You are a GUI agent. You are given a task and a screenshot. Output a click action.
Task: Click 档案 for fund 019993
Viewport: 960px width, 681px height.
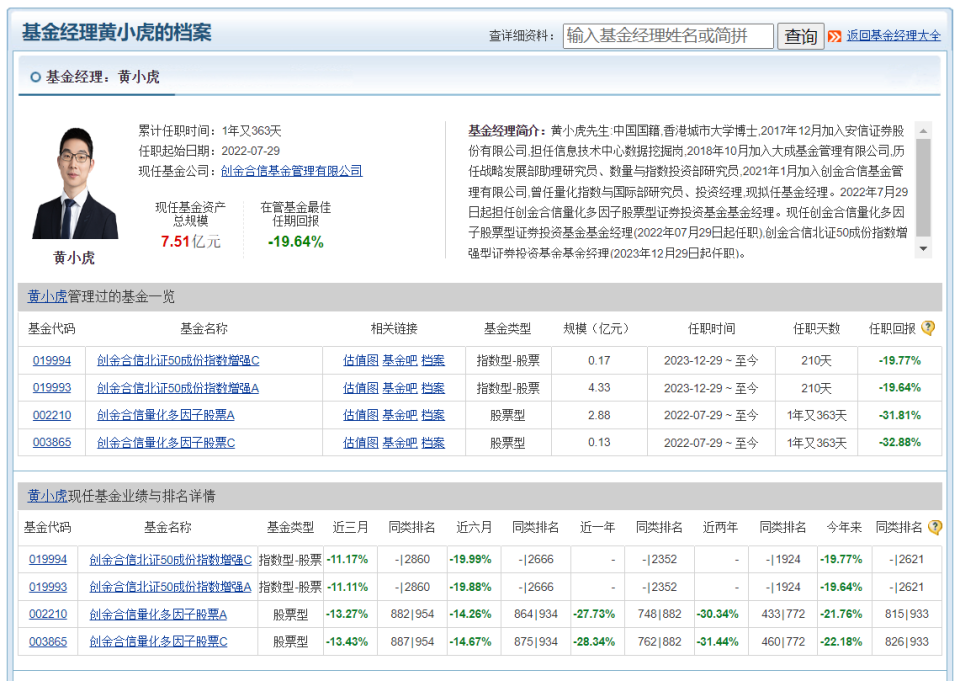433,388
